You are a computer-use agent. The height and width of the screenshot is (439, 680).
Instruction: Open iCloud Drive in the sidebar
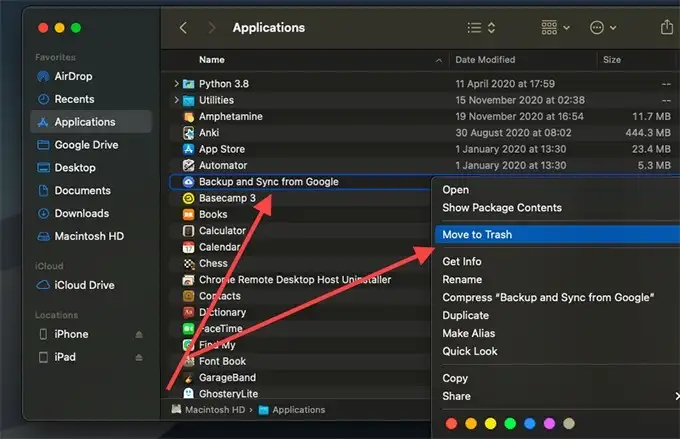click(x=91, y=285)
